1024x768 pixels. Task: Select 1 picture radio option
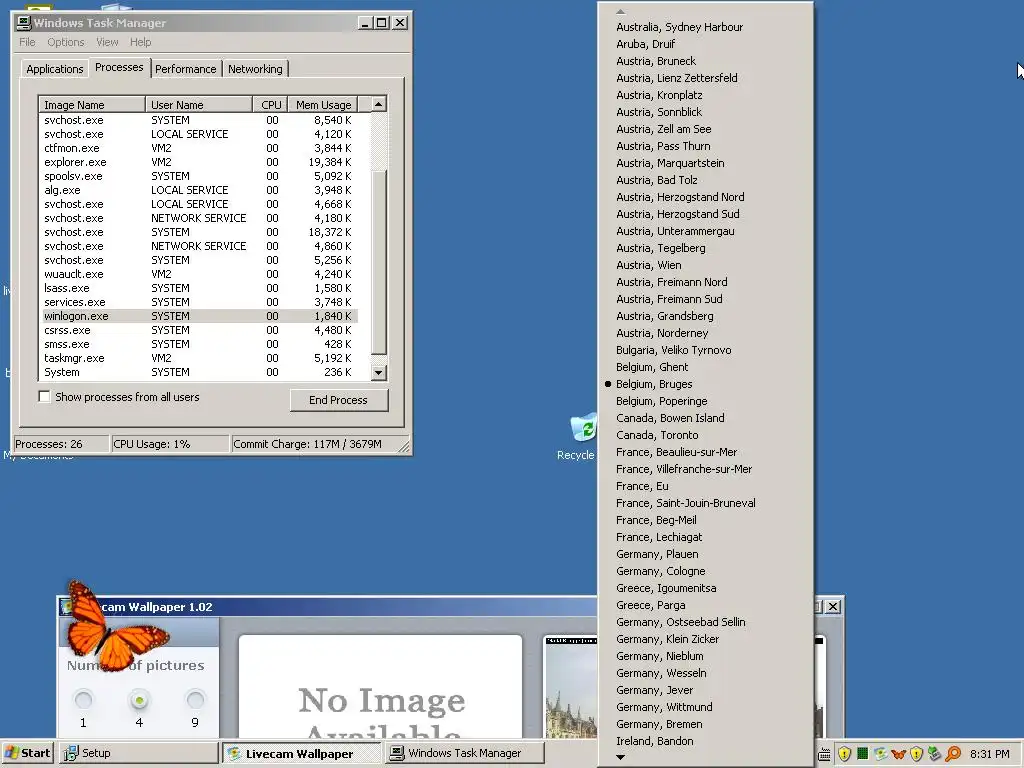point(83,700)
